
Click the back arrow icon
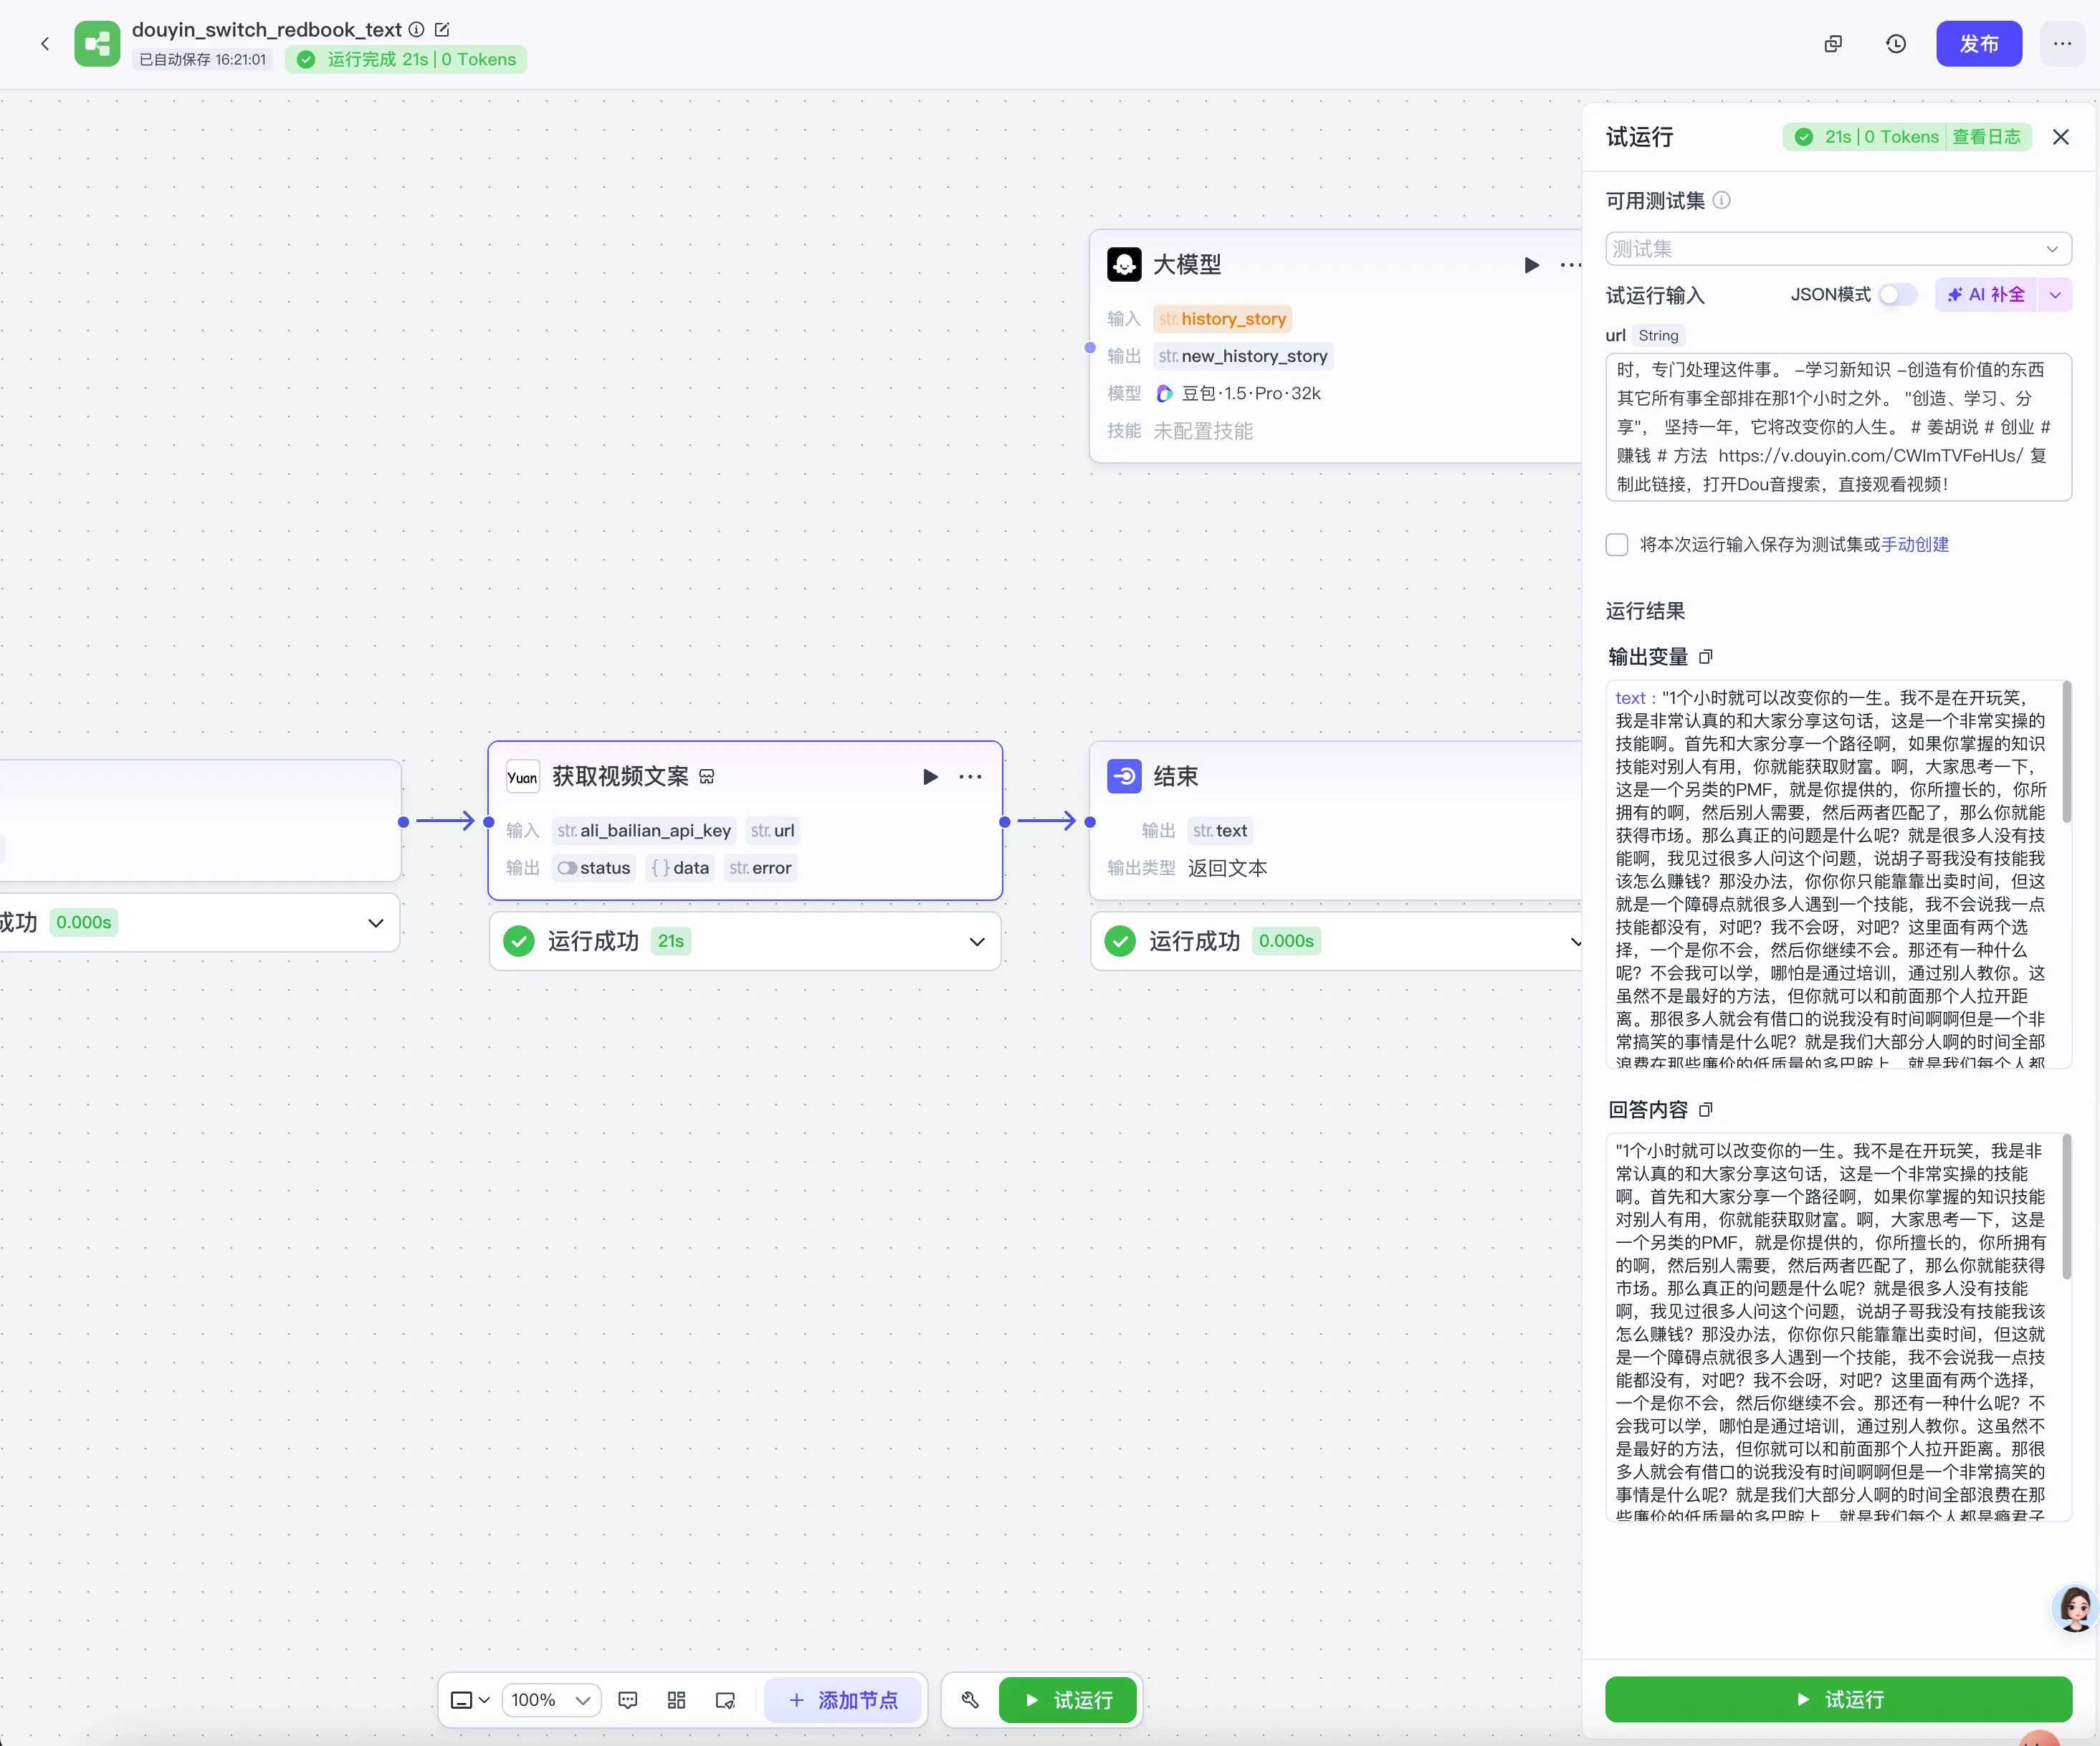click(45, 44)
